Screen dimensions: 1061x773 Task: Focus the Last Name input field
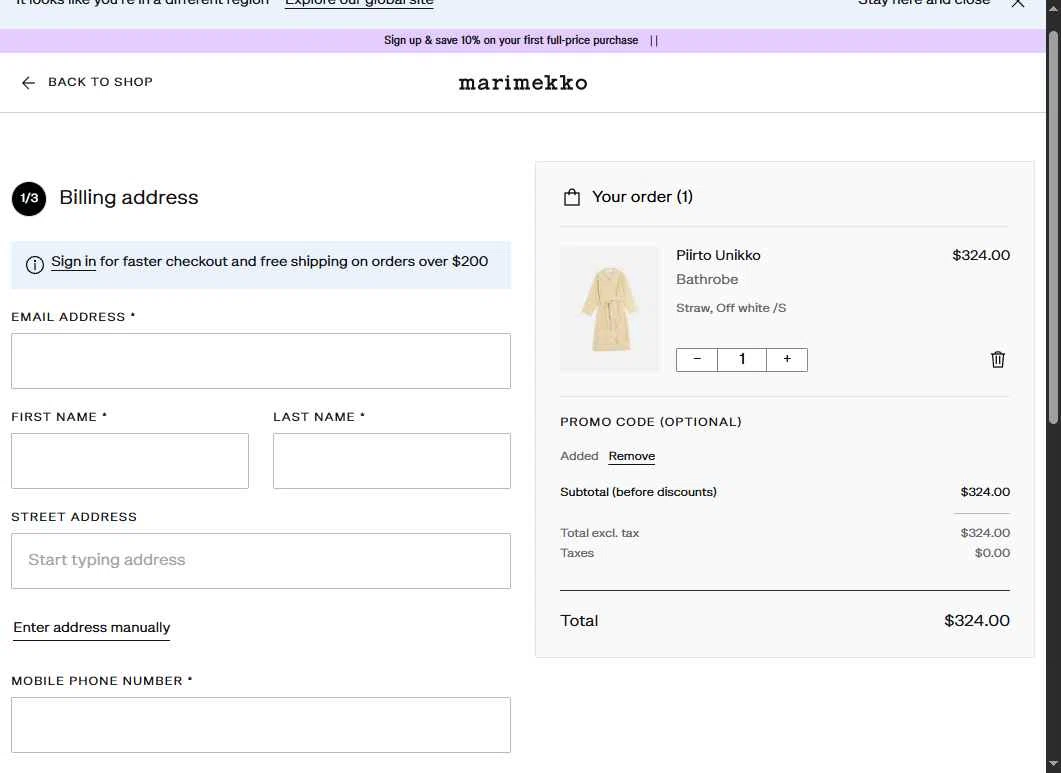[392, 461]
